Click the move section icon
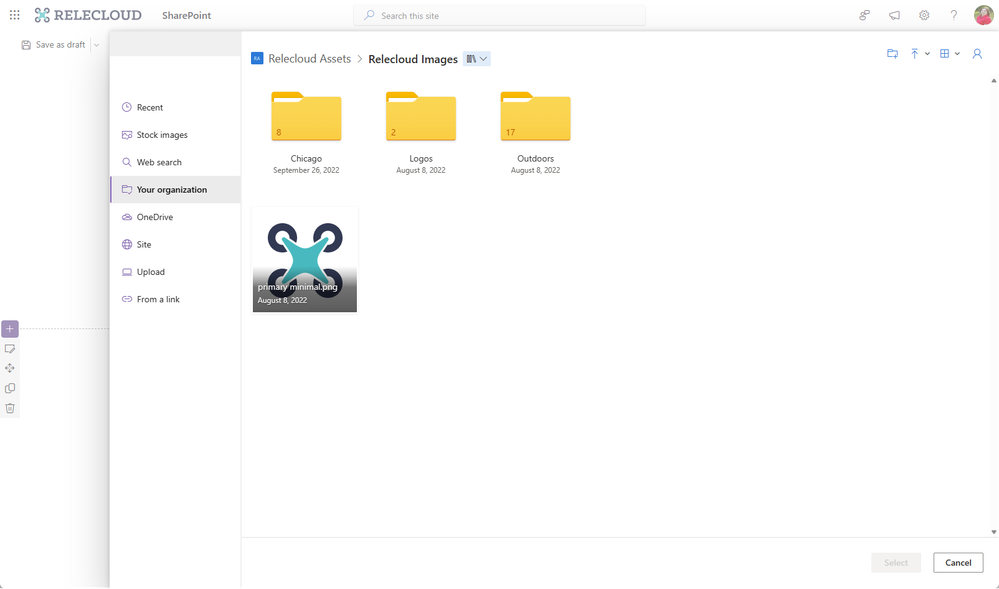The width and height of the screenshot is (999, 589). click(10, 368)
